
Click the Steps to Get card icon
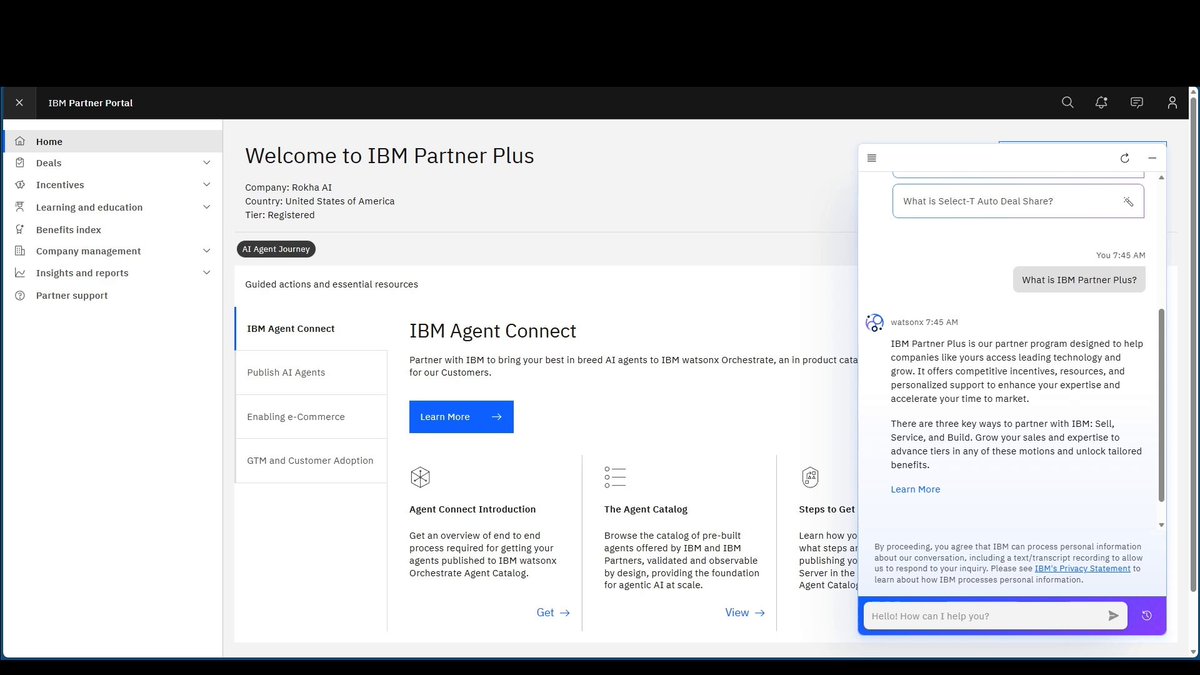810,477
